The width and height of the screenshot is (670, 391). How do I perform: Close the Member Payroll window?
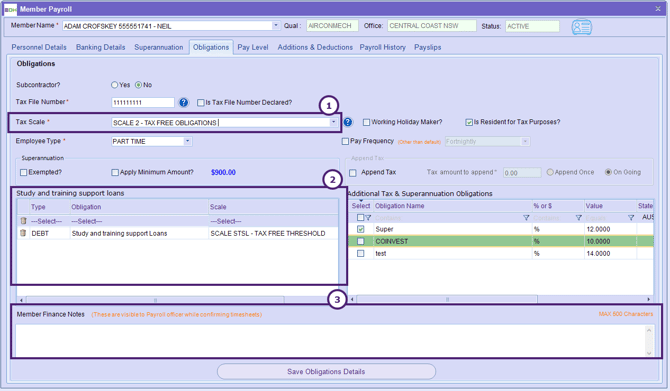(658, 9)
